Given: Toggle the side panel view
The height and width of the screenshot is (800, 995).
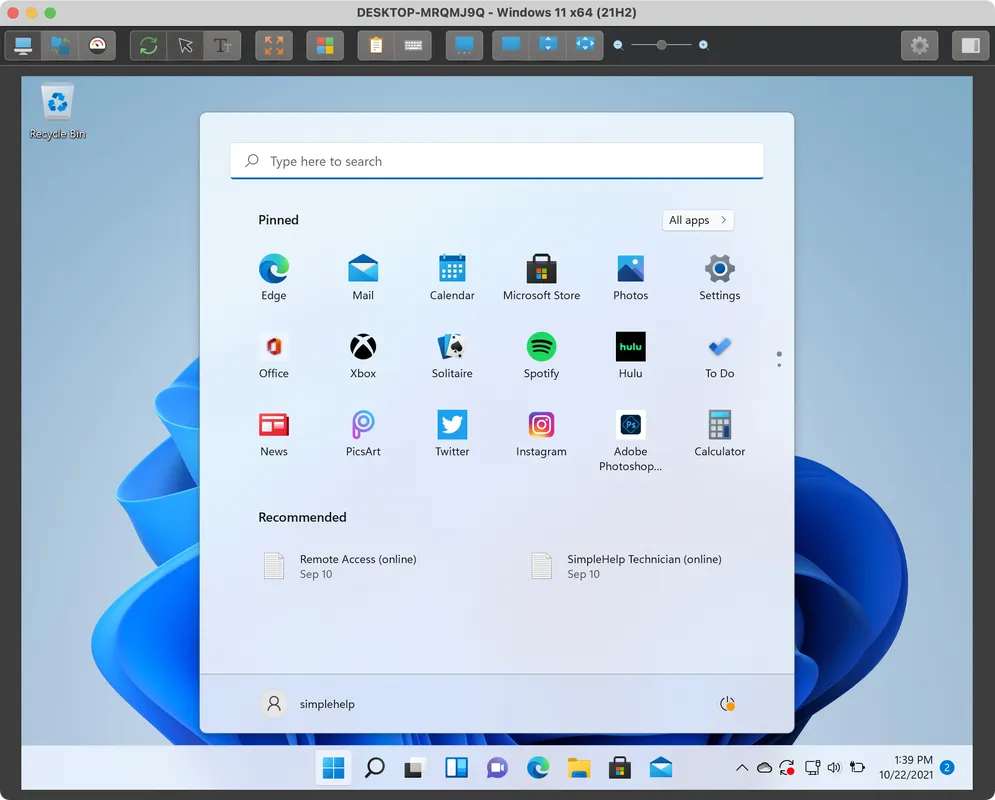Looking at the screenshot, I should [x=971, y=45].
